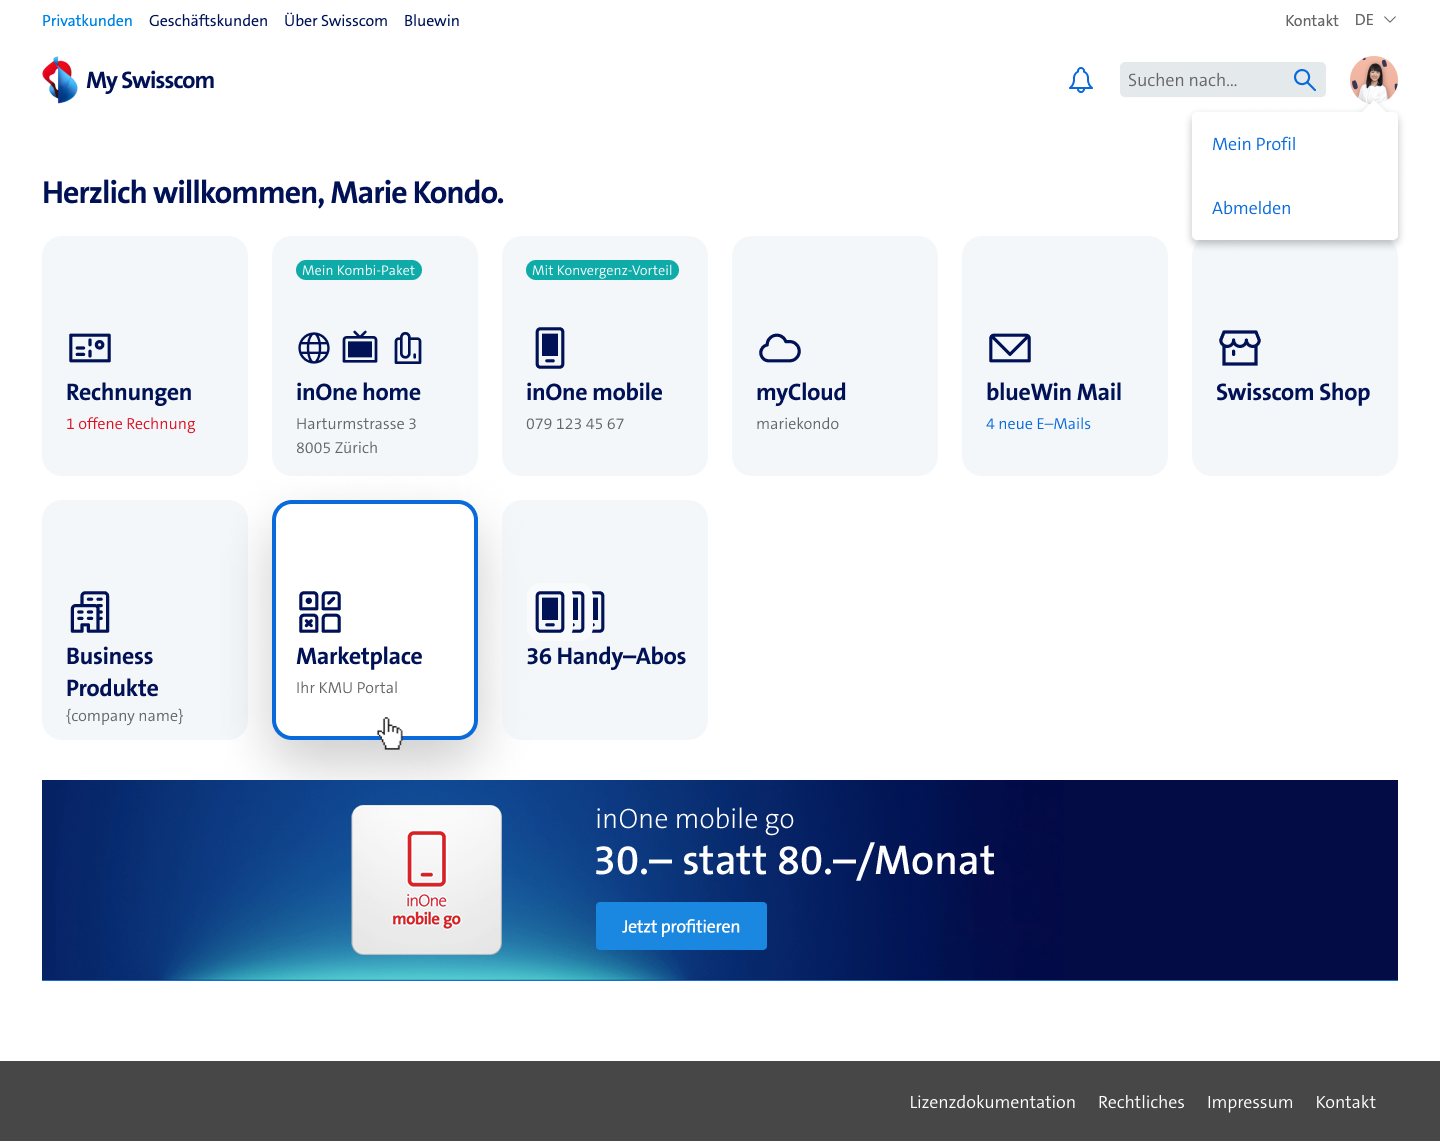
Task: Click the Business Produkte building icon
Action: pyautogui.click(x=90, y=612)
